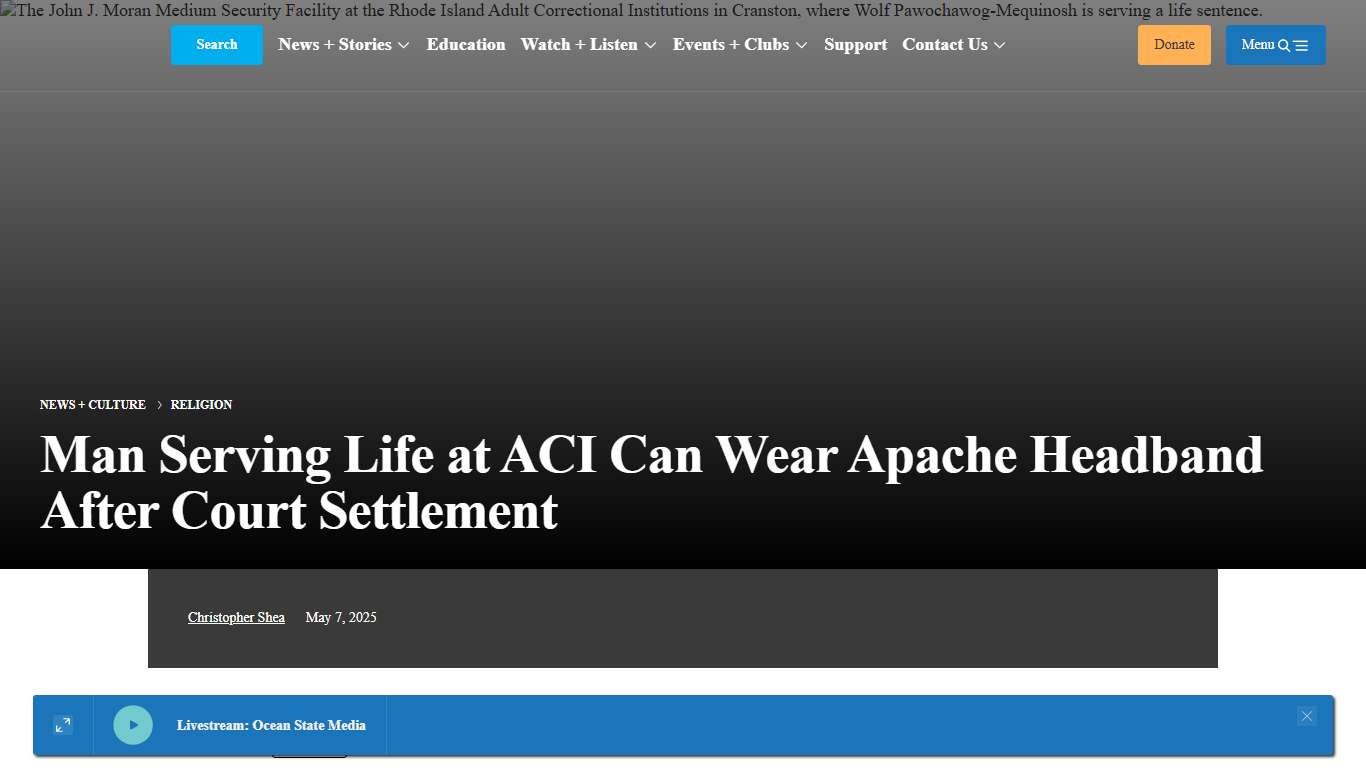
Task: Click the Search button
Action: click(216, 44)
